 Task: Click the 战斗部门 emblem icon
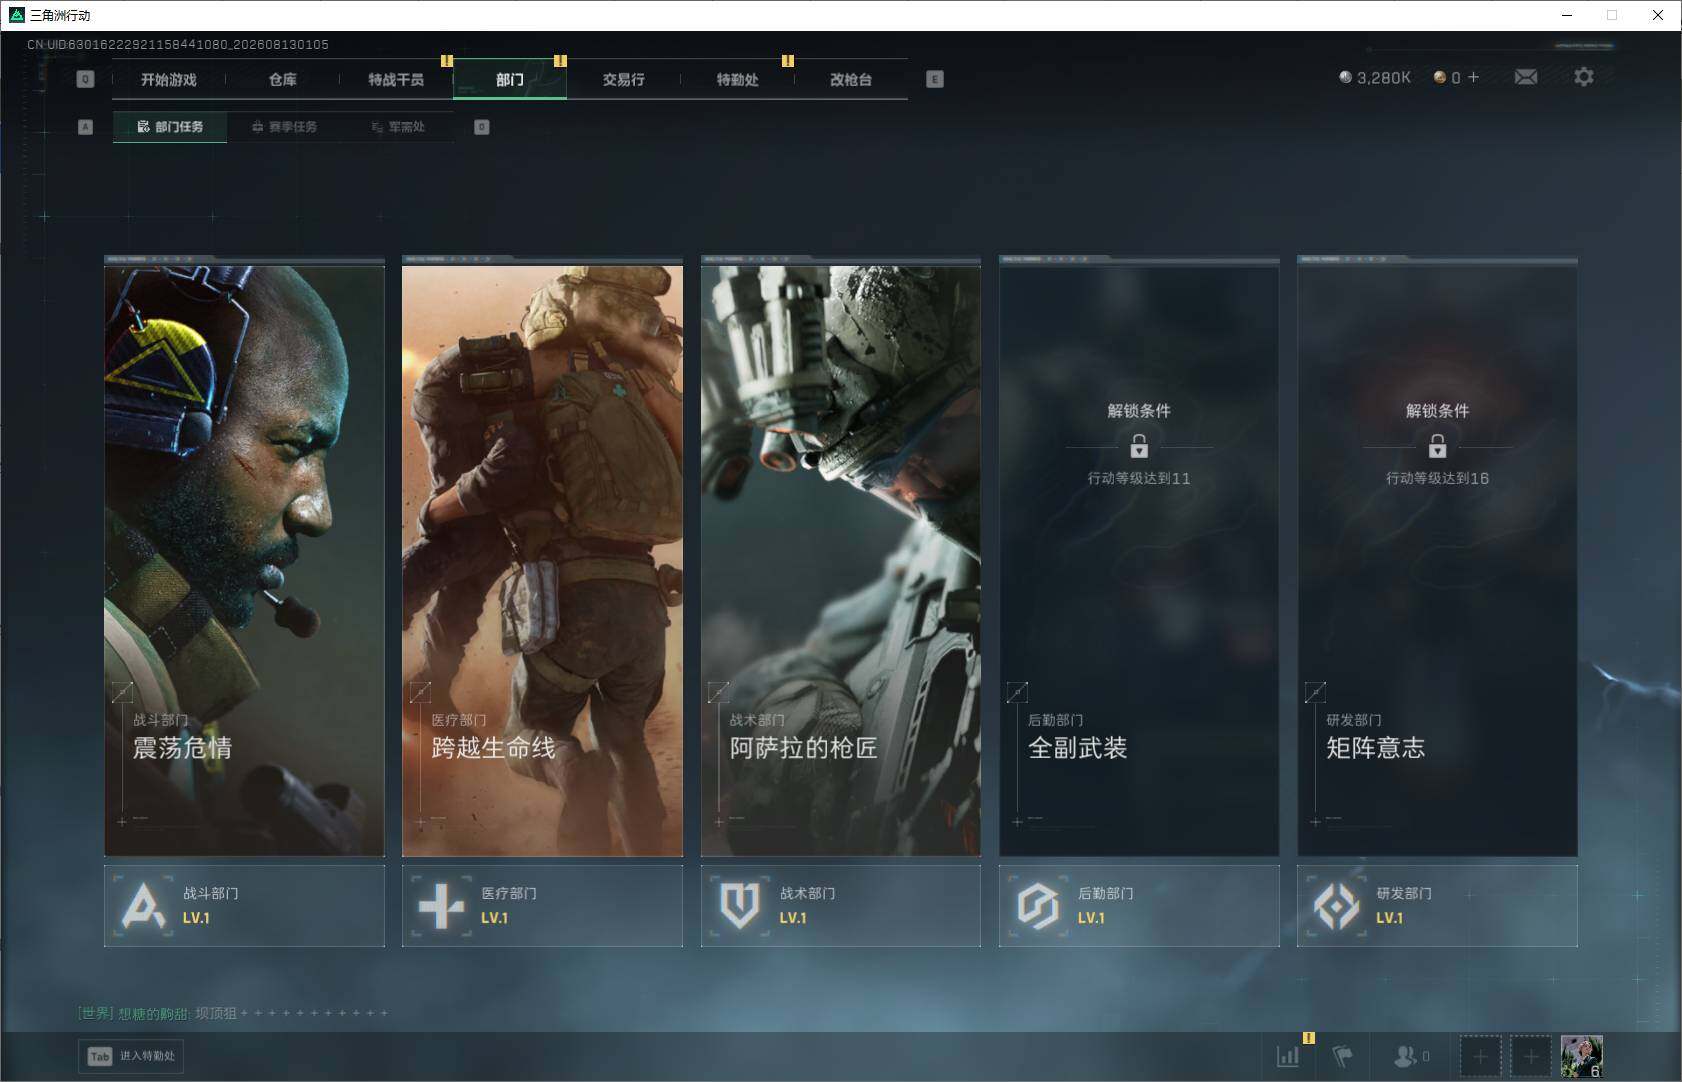point(143,906)
